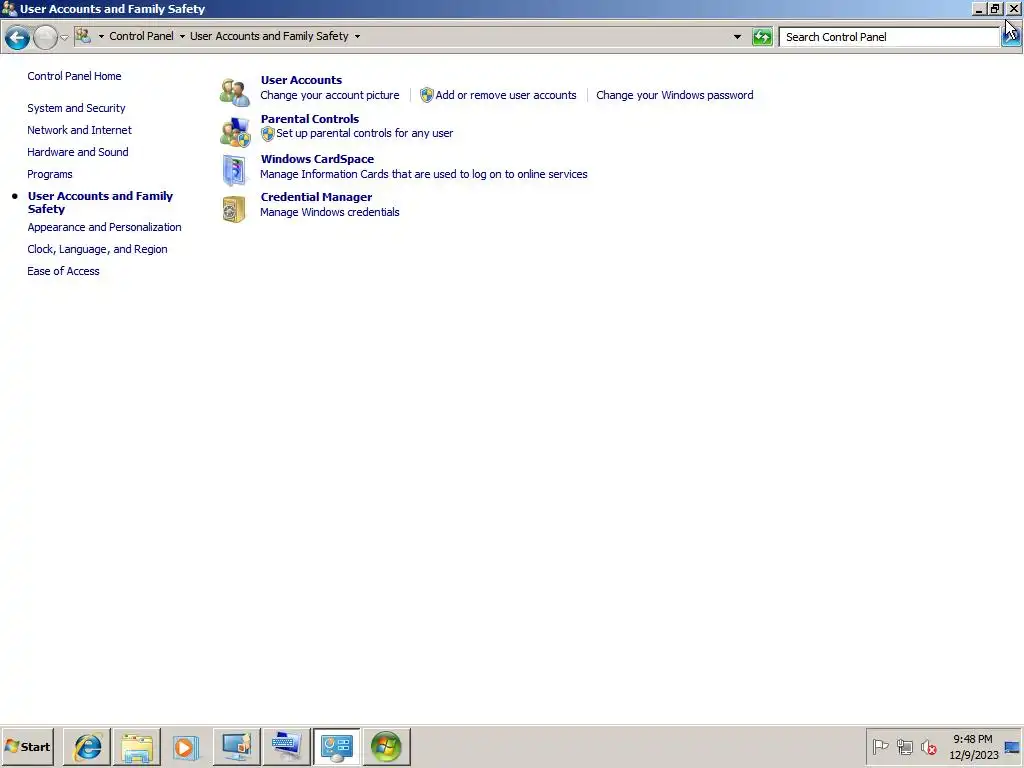Click Add or remove user accounts
This screenshot has height=768, width=1024.
click(506, 95)
